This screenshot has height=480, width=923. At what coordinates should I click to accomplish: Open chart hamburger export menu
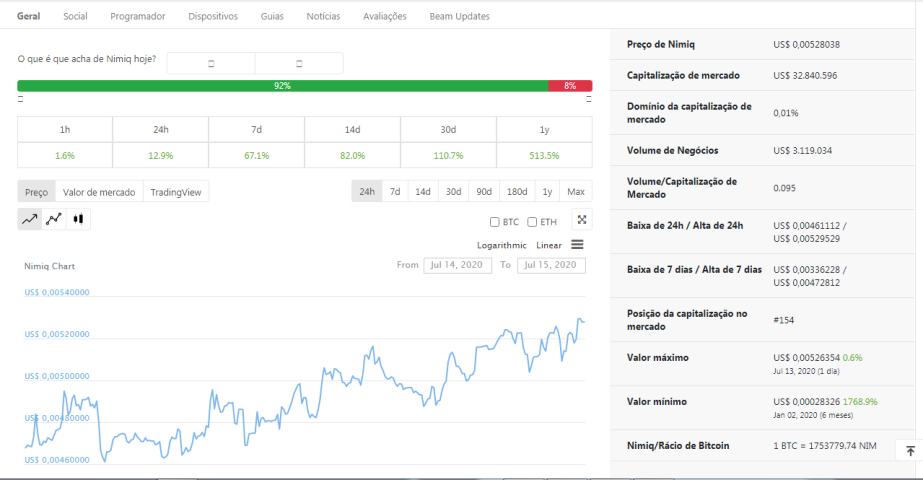577,244
